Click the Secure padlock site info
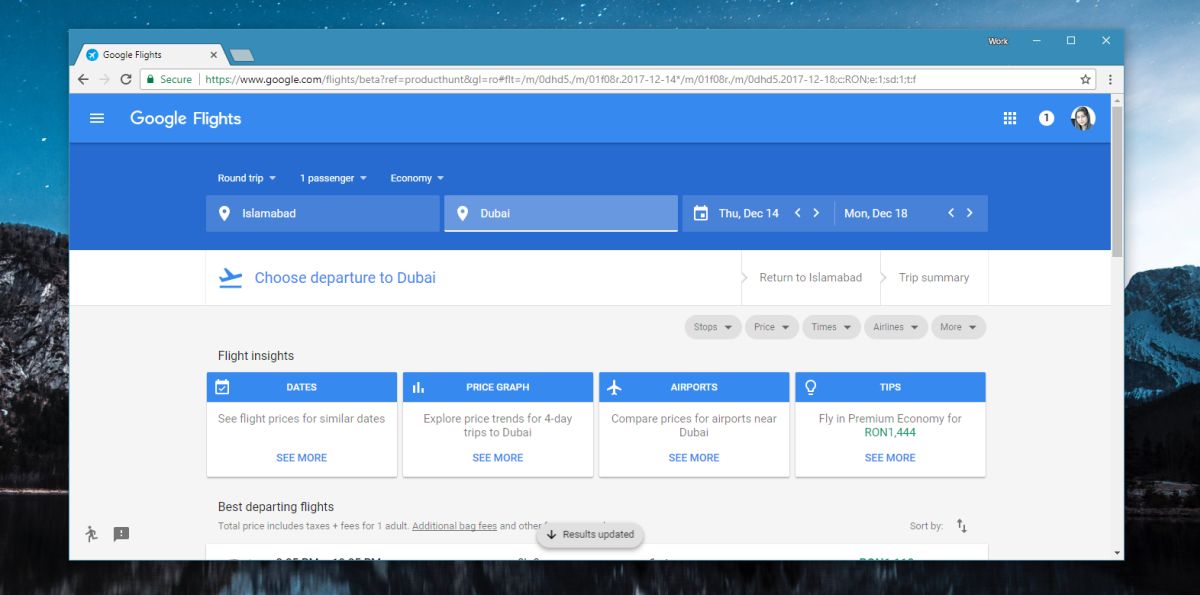The image size is (1200, 595). coord(168,79)
